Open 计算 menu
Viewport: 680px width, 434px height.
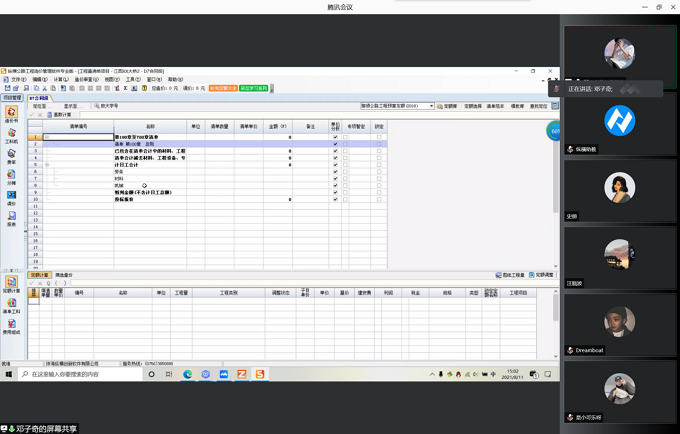[x=61, y=79]
